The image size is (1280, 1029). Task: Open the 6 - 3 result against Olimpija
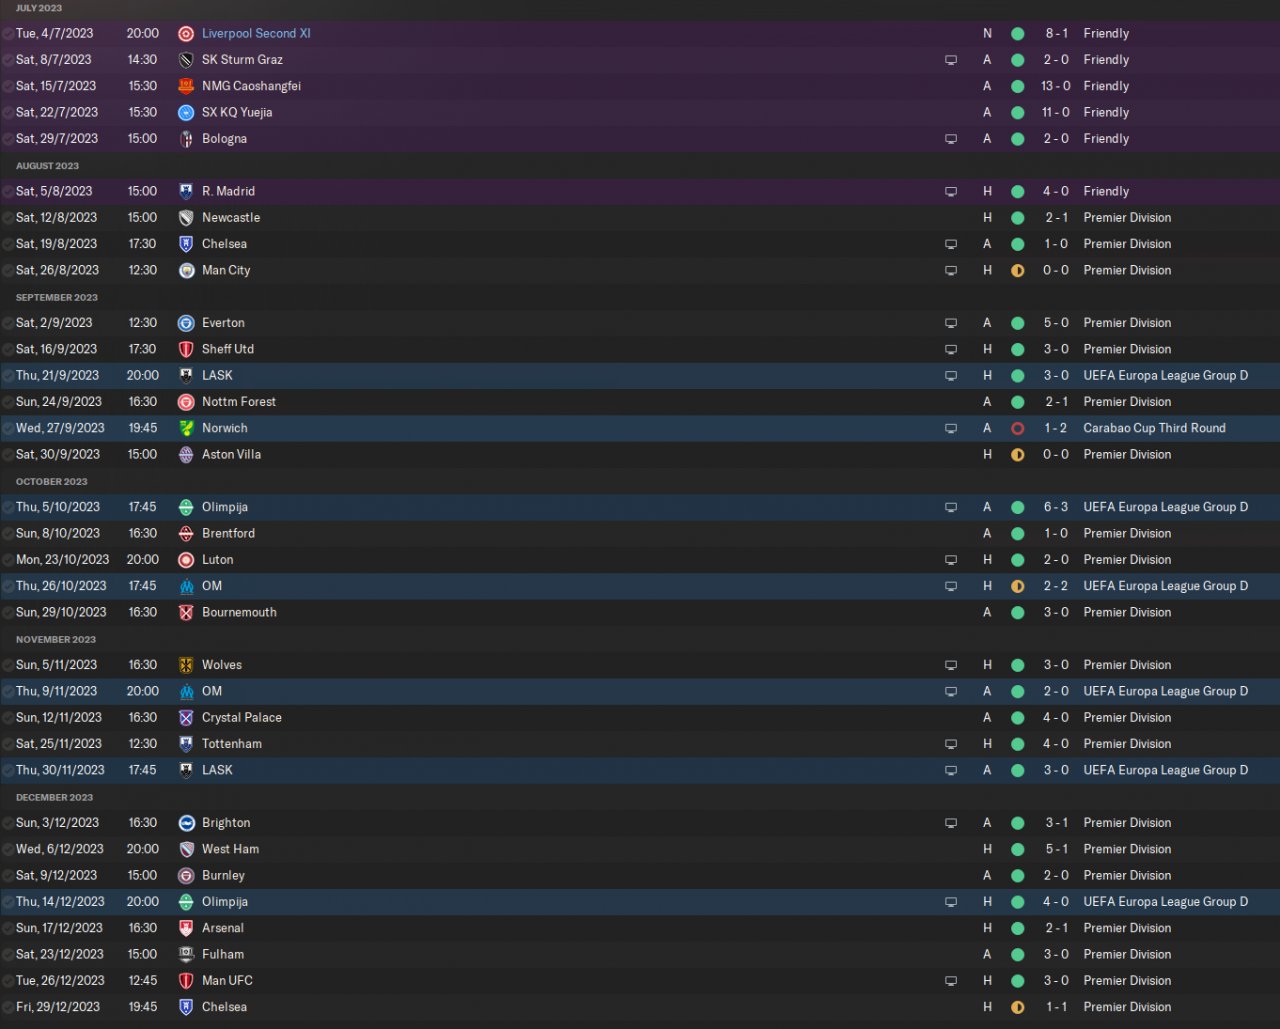click(x=1056, y=507)
